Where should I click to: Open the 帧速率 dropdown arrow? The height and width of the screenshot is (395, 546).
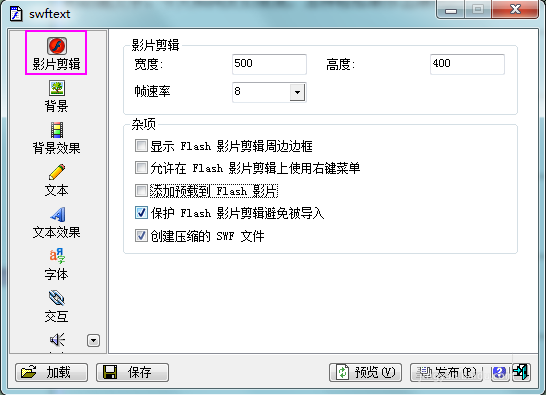[x=297, y=92]
